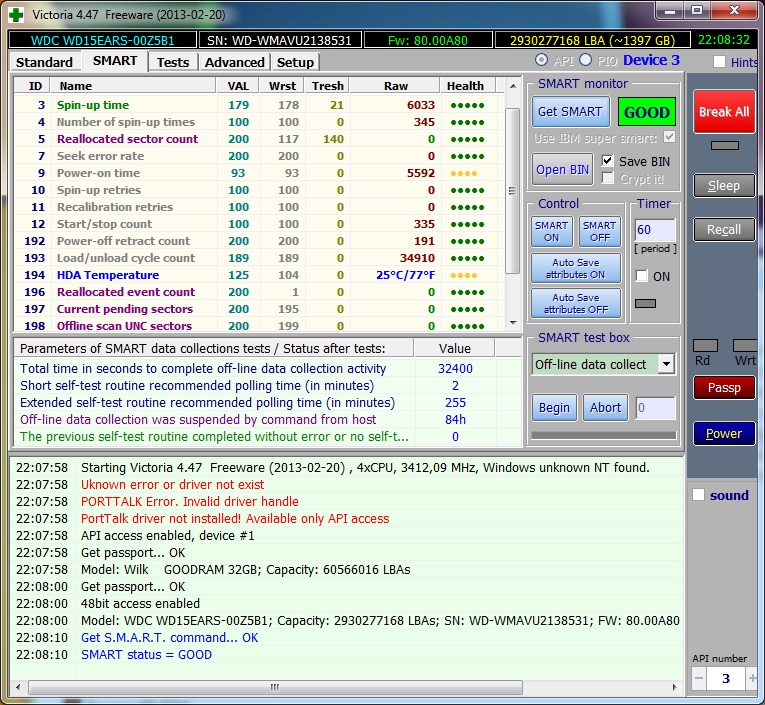Enable the sound checkbox
This screenshot has height=705, width=765.
click(x=699, y=495)
